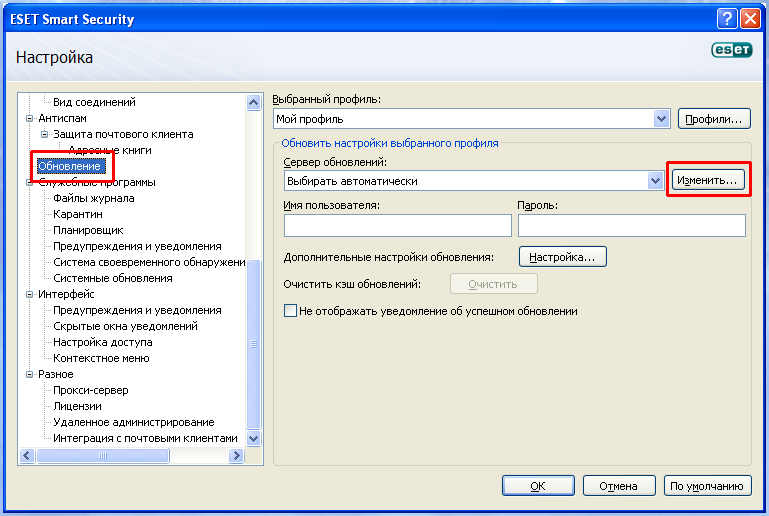Click the tree scroll left arrow
Image resolution: width=769 pixels, height=516 pixels.
[x=27, y=455]
